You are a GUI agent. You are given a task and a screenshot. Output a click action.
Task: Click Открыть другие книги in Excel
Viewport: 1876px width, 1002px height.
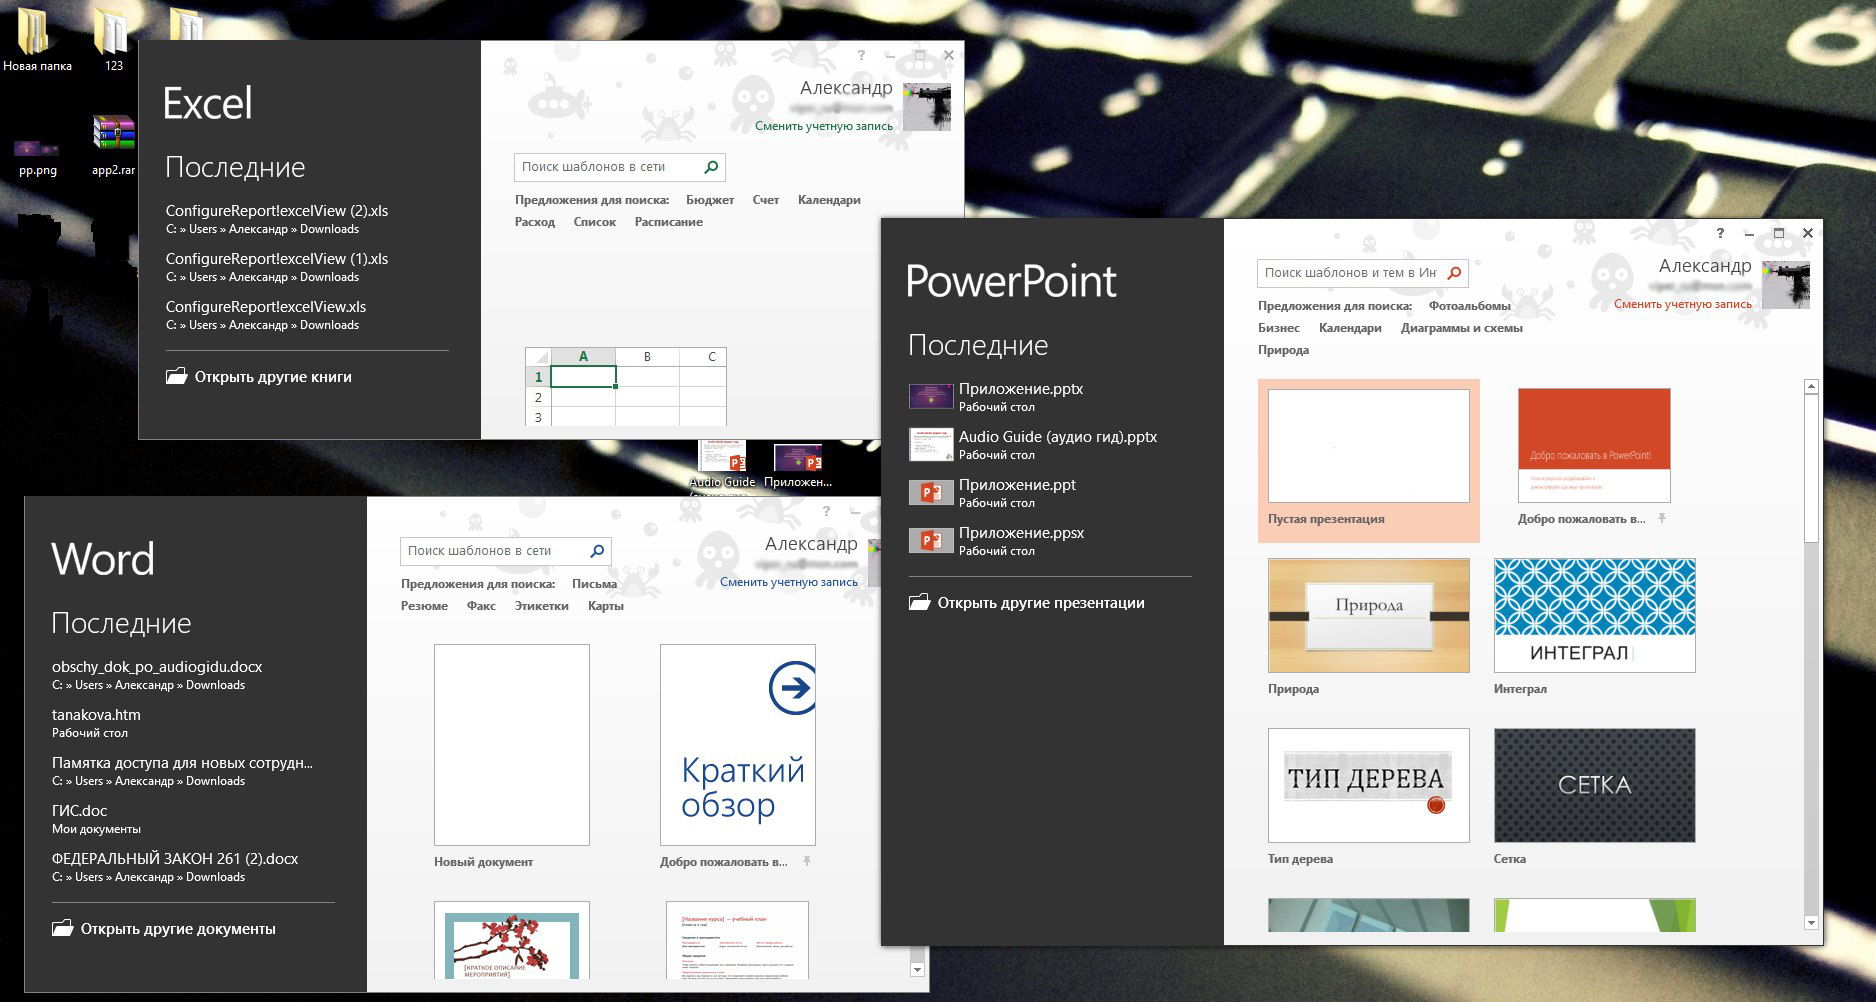(272, 377)
